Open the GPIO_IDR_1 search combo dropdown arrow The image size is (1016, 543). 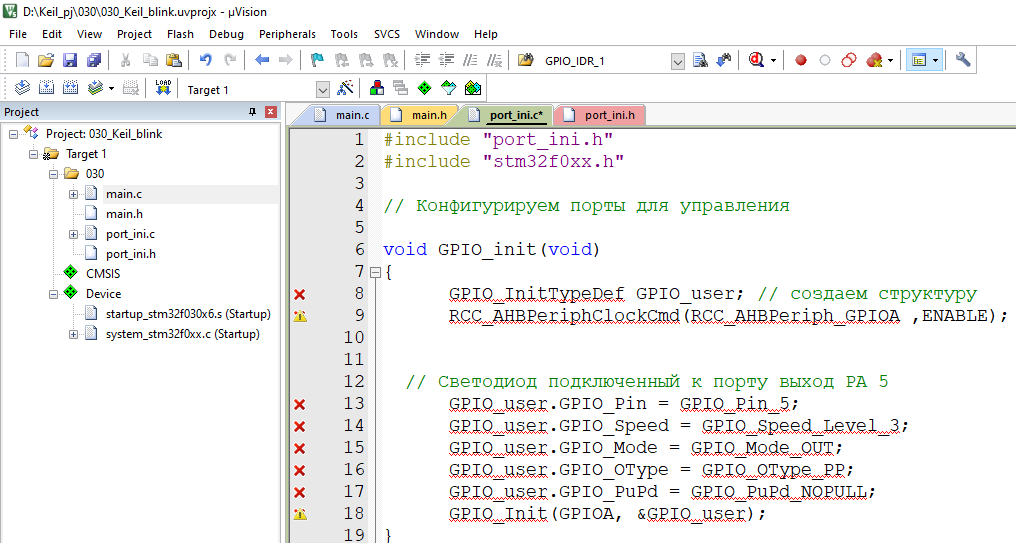[677, 62]
